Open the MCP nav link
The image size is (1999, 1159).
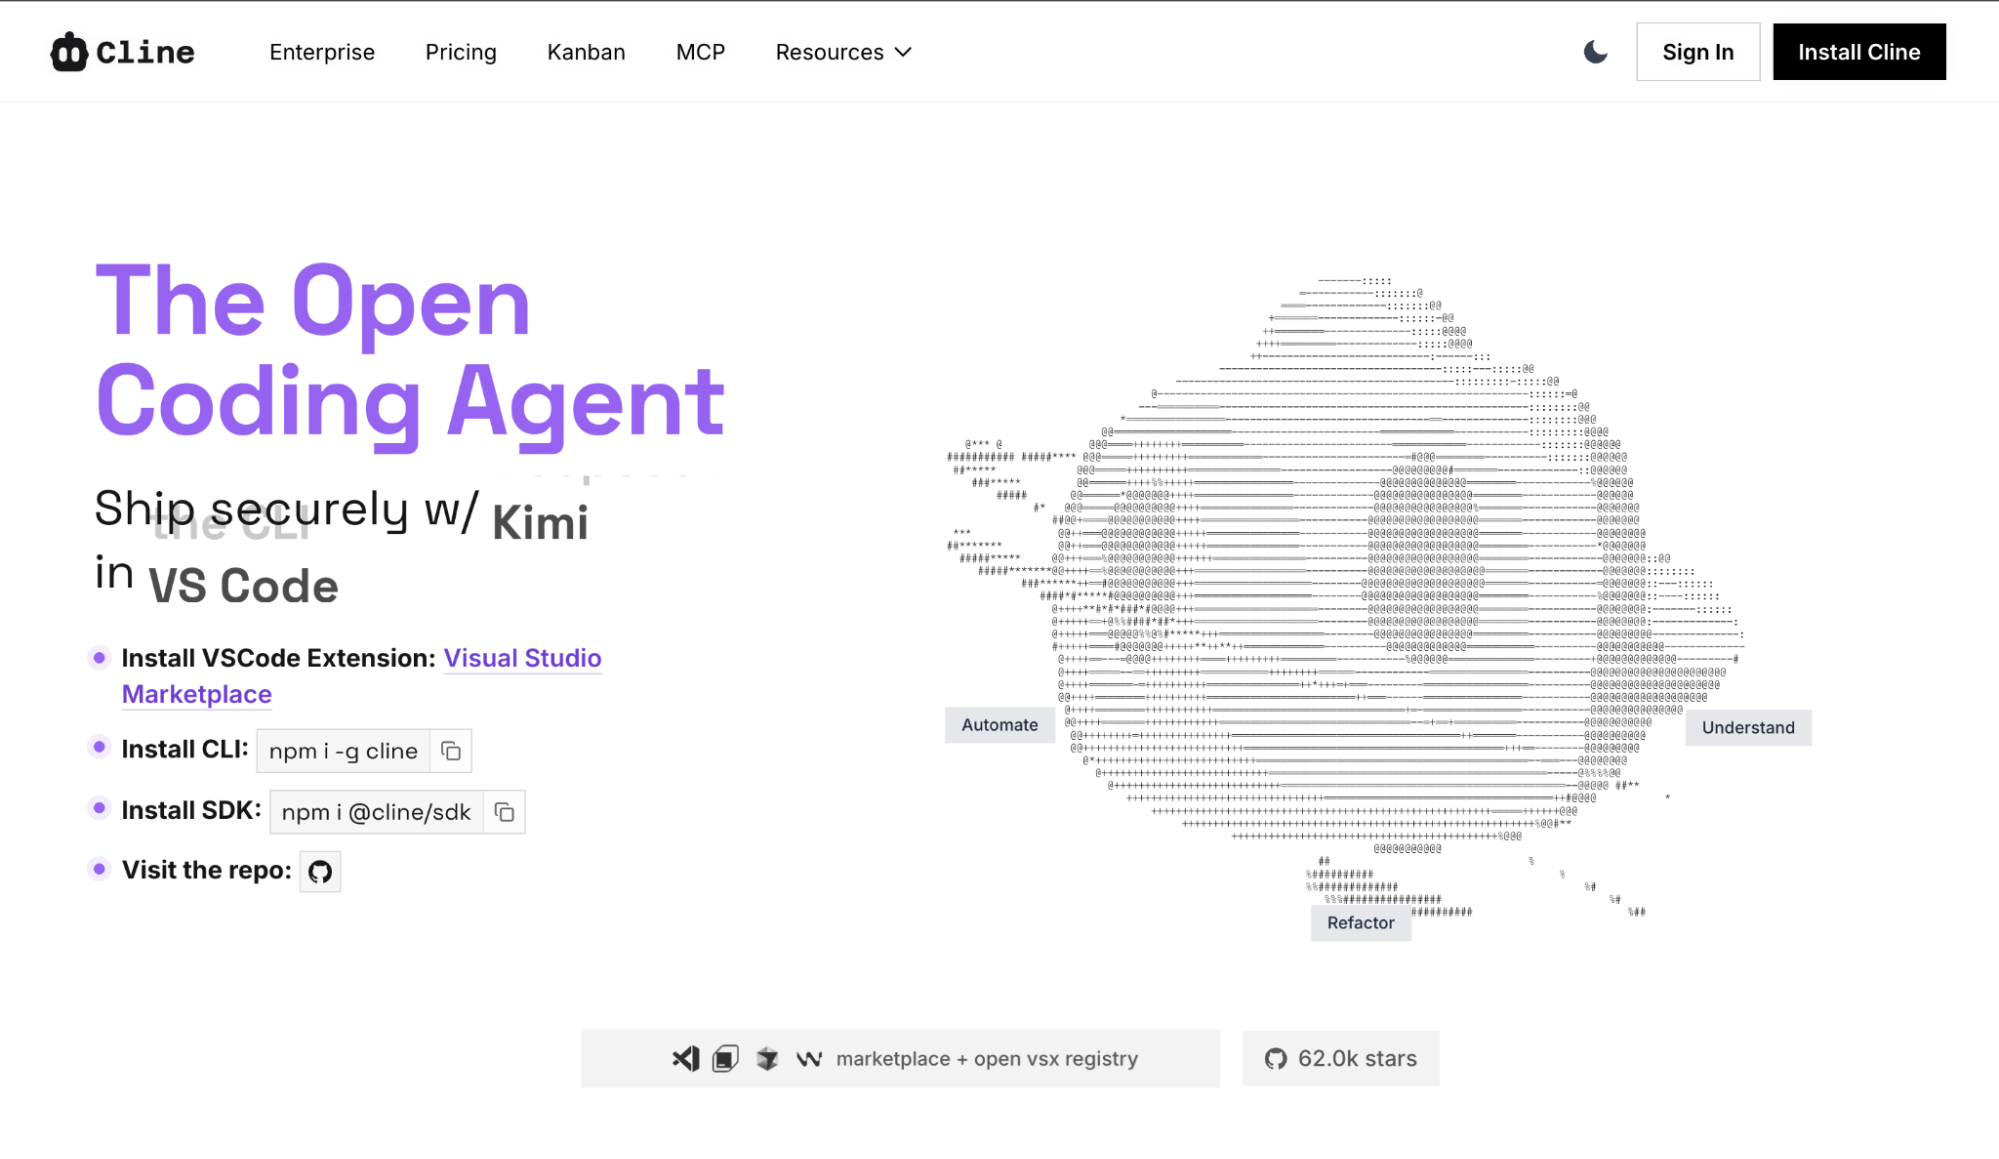(700, 52)
